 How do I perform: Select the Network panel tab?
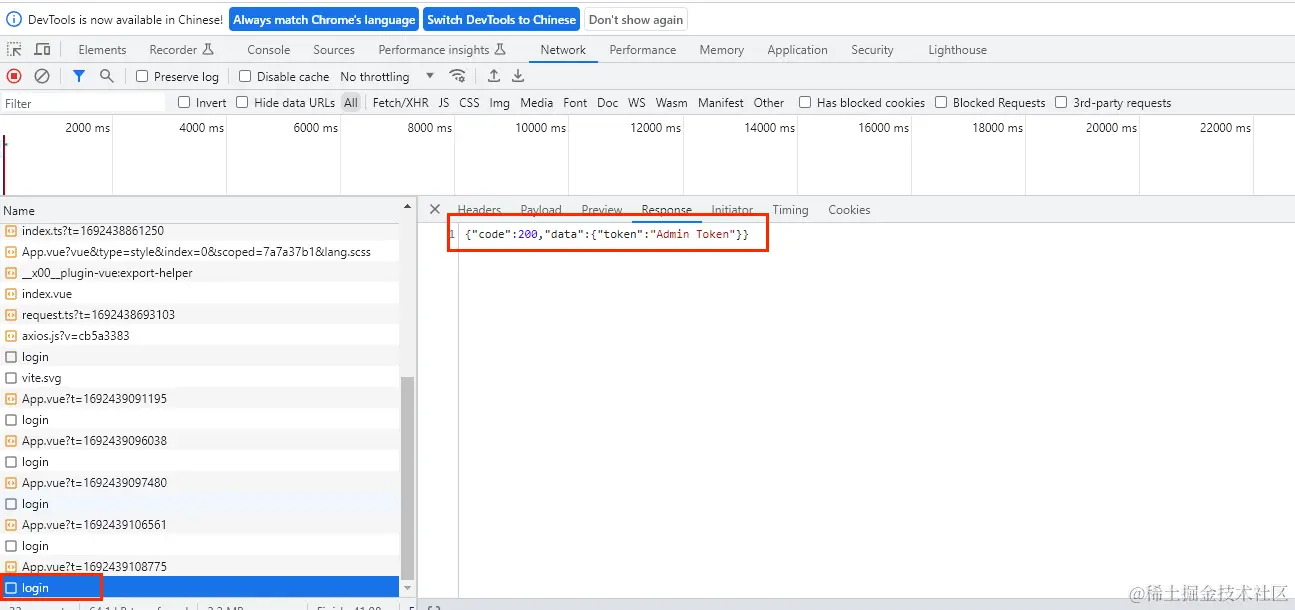click(x=563, y=50)
